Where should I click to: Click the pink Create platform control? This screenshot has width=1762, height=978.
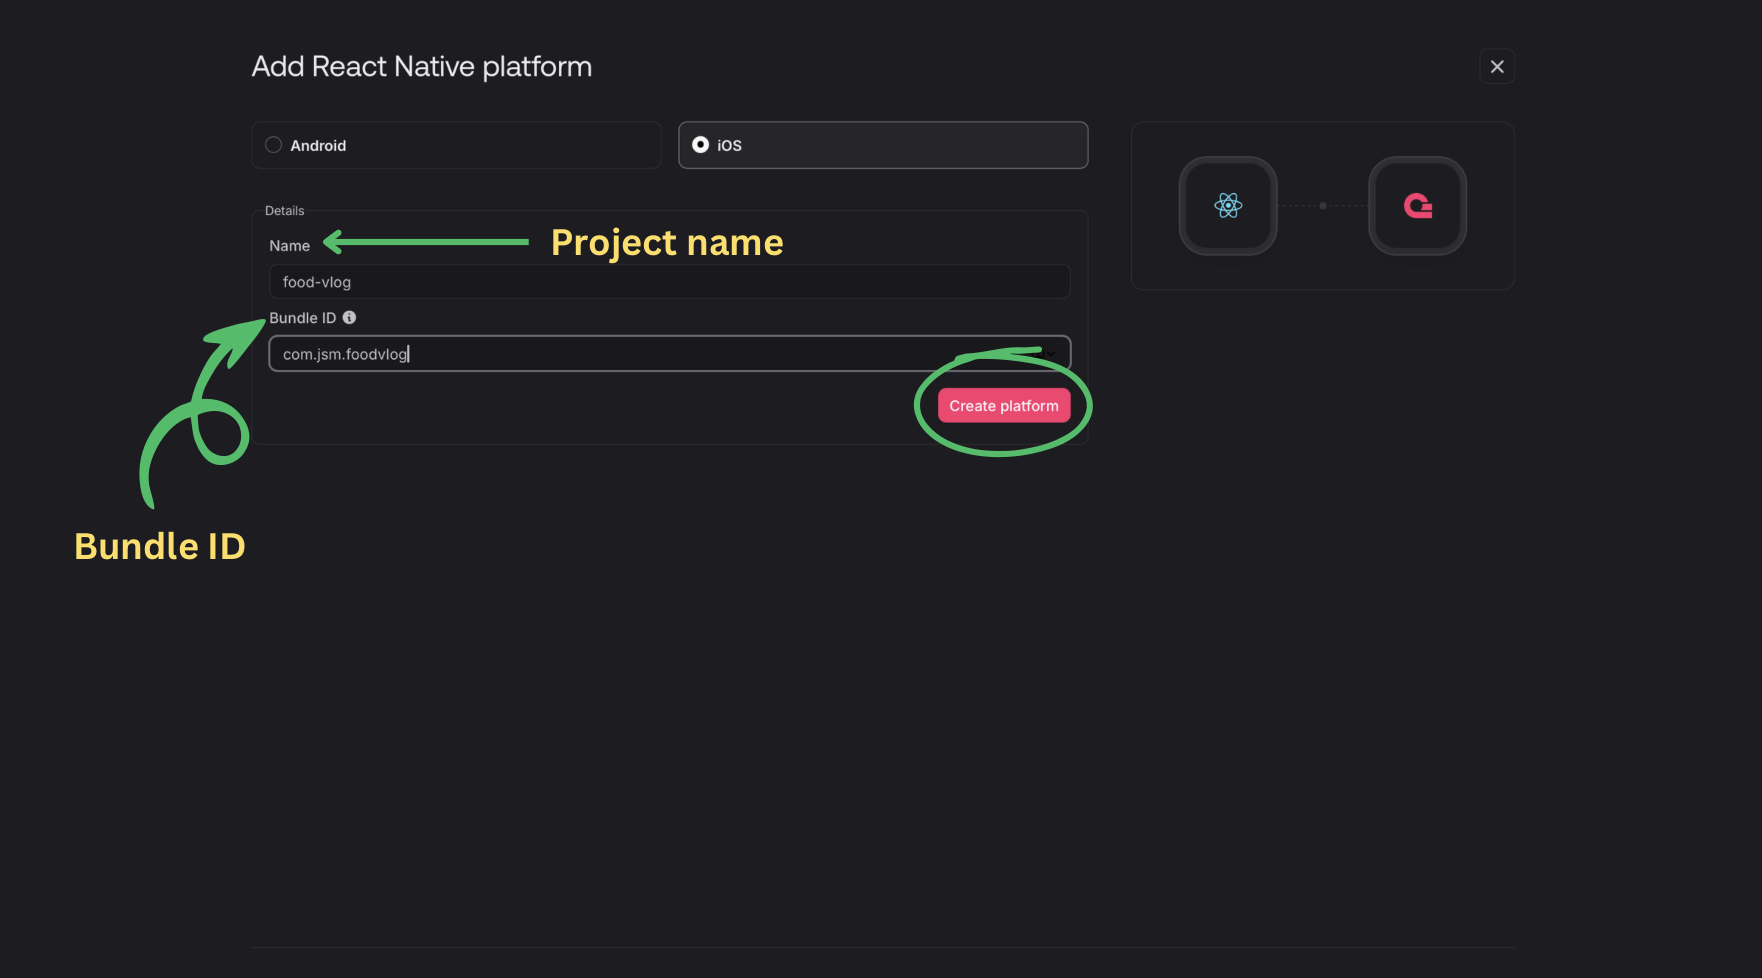coord(1003,405)
